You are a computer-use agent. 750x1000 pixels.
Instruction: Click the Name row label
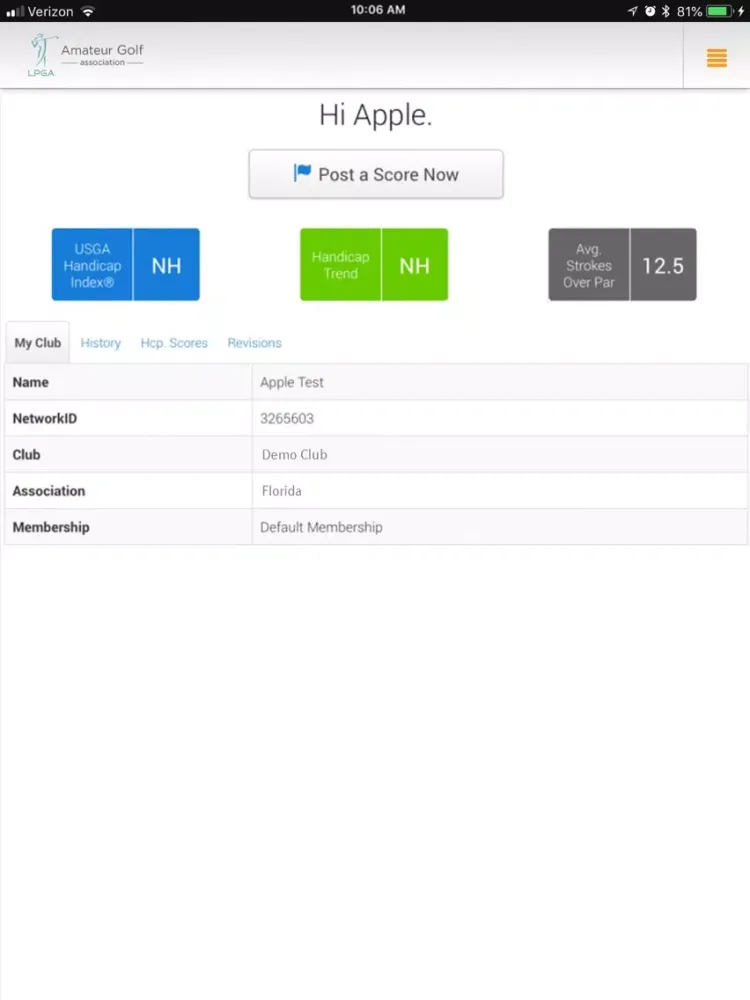pos(31,382)
